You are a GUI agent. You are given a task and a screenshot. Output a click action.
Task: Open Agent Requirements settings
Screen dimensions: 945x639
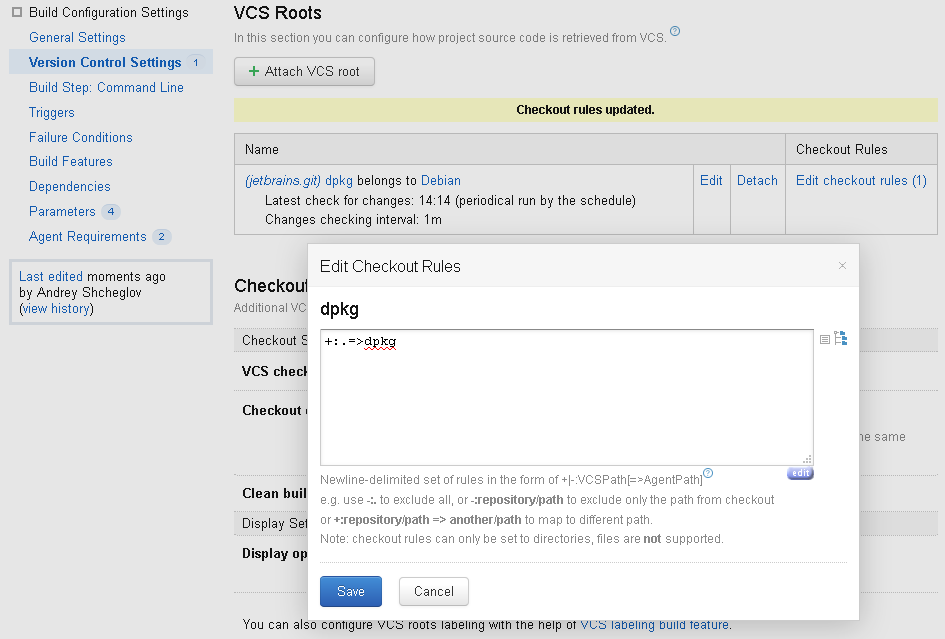(87, 236)
